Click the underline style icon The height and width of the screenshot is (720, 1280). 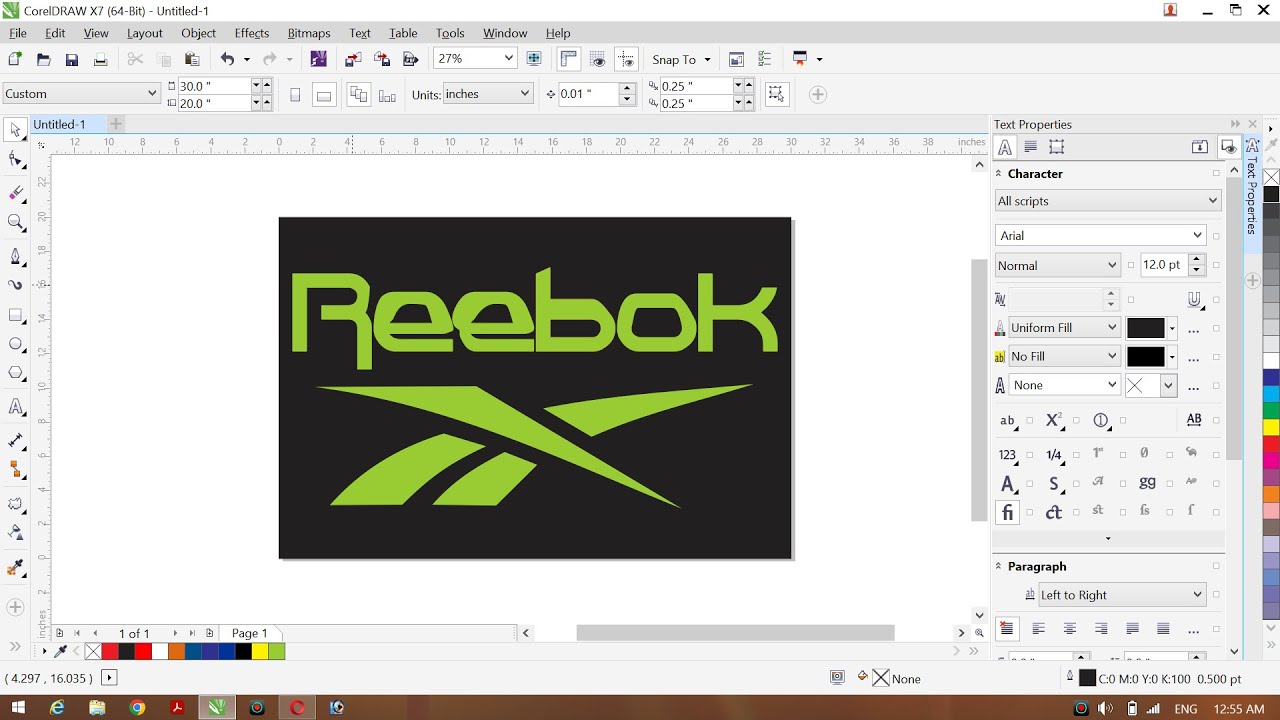tap(1194, 299)
